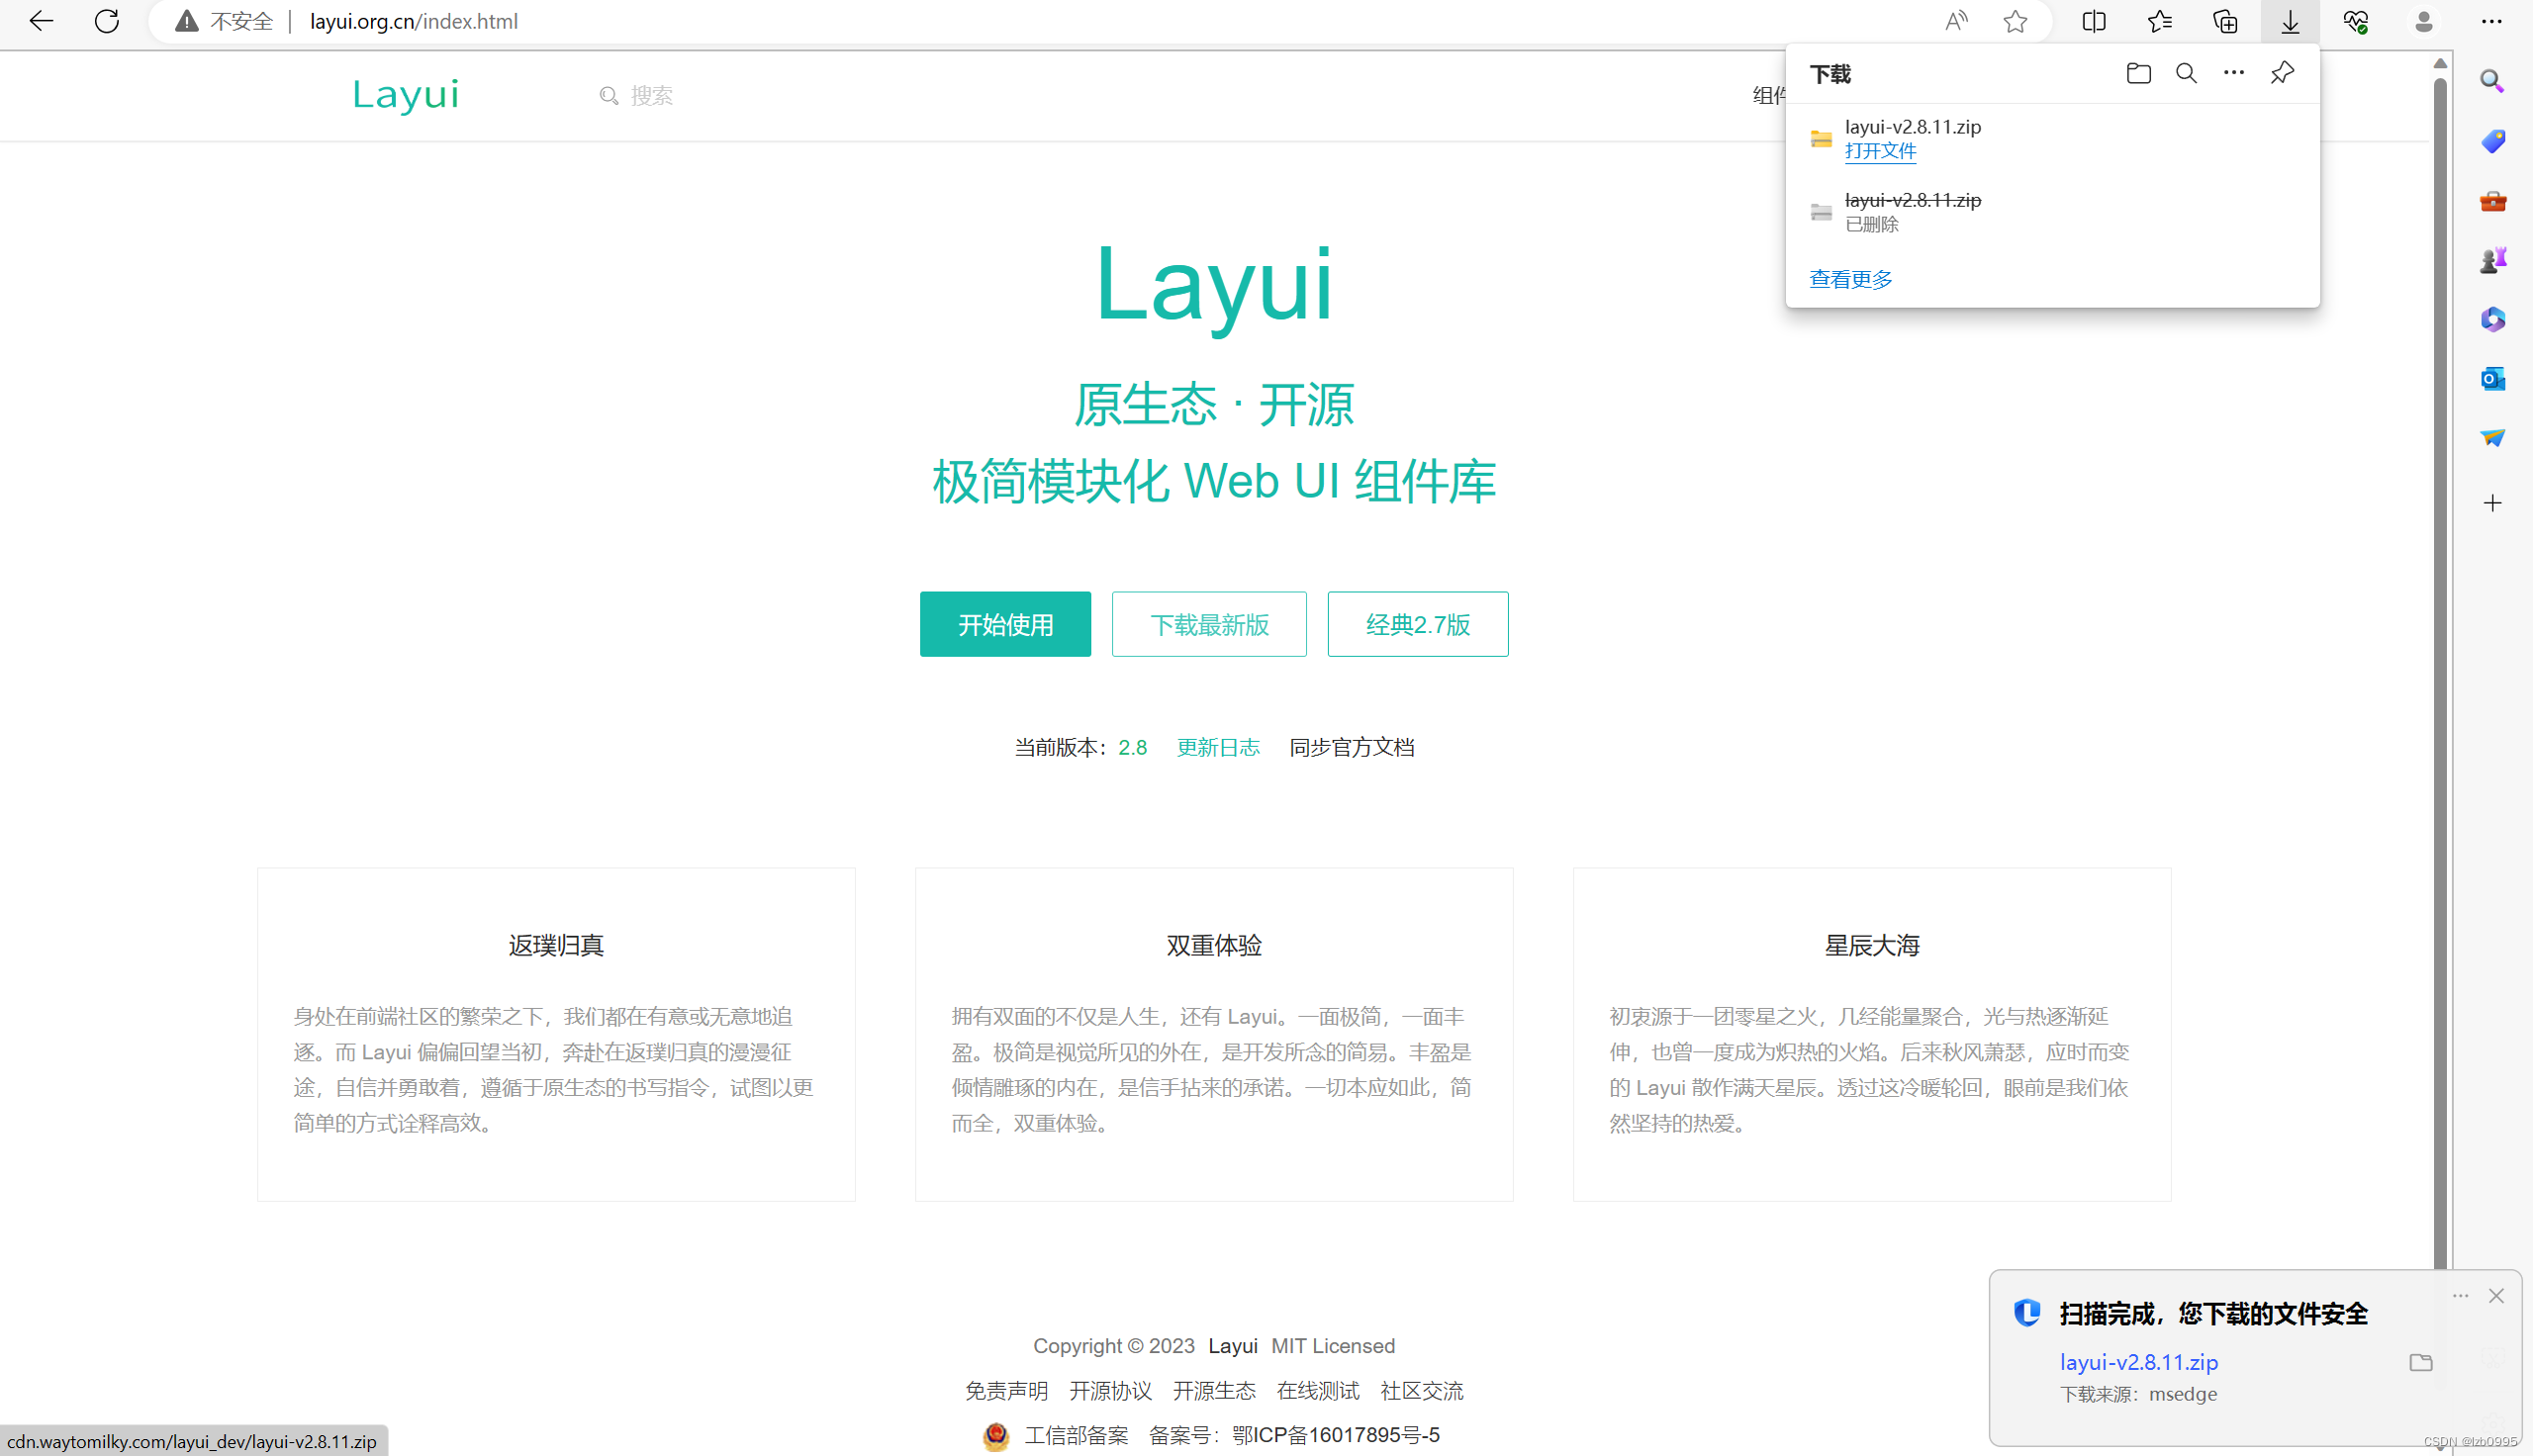Click the 开始使用 button
Image resolution: width=2533 pixels, height=1456 pixels.
[x=1004, y=623]
